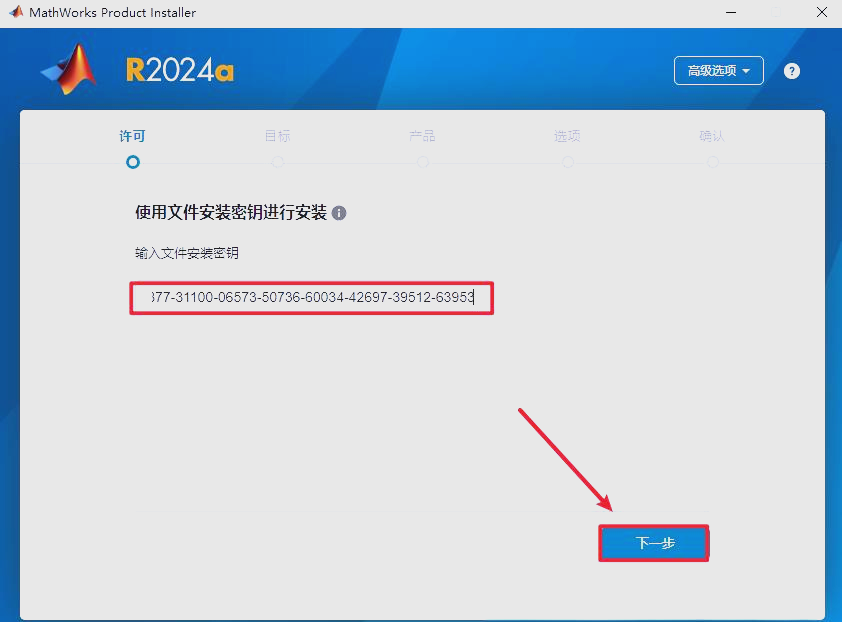842x622 pixels.
Task: Select the 目标 step tab
Action: 278,136
